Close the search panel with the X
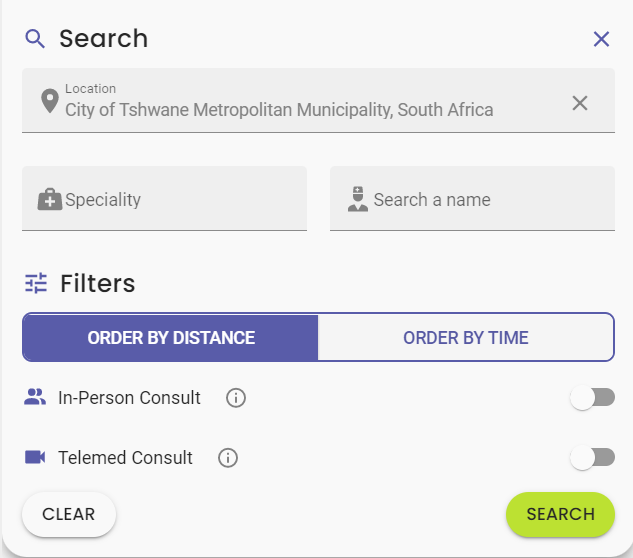The width and height of the screenshot is (633, 558). [601, 39]
